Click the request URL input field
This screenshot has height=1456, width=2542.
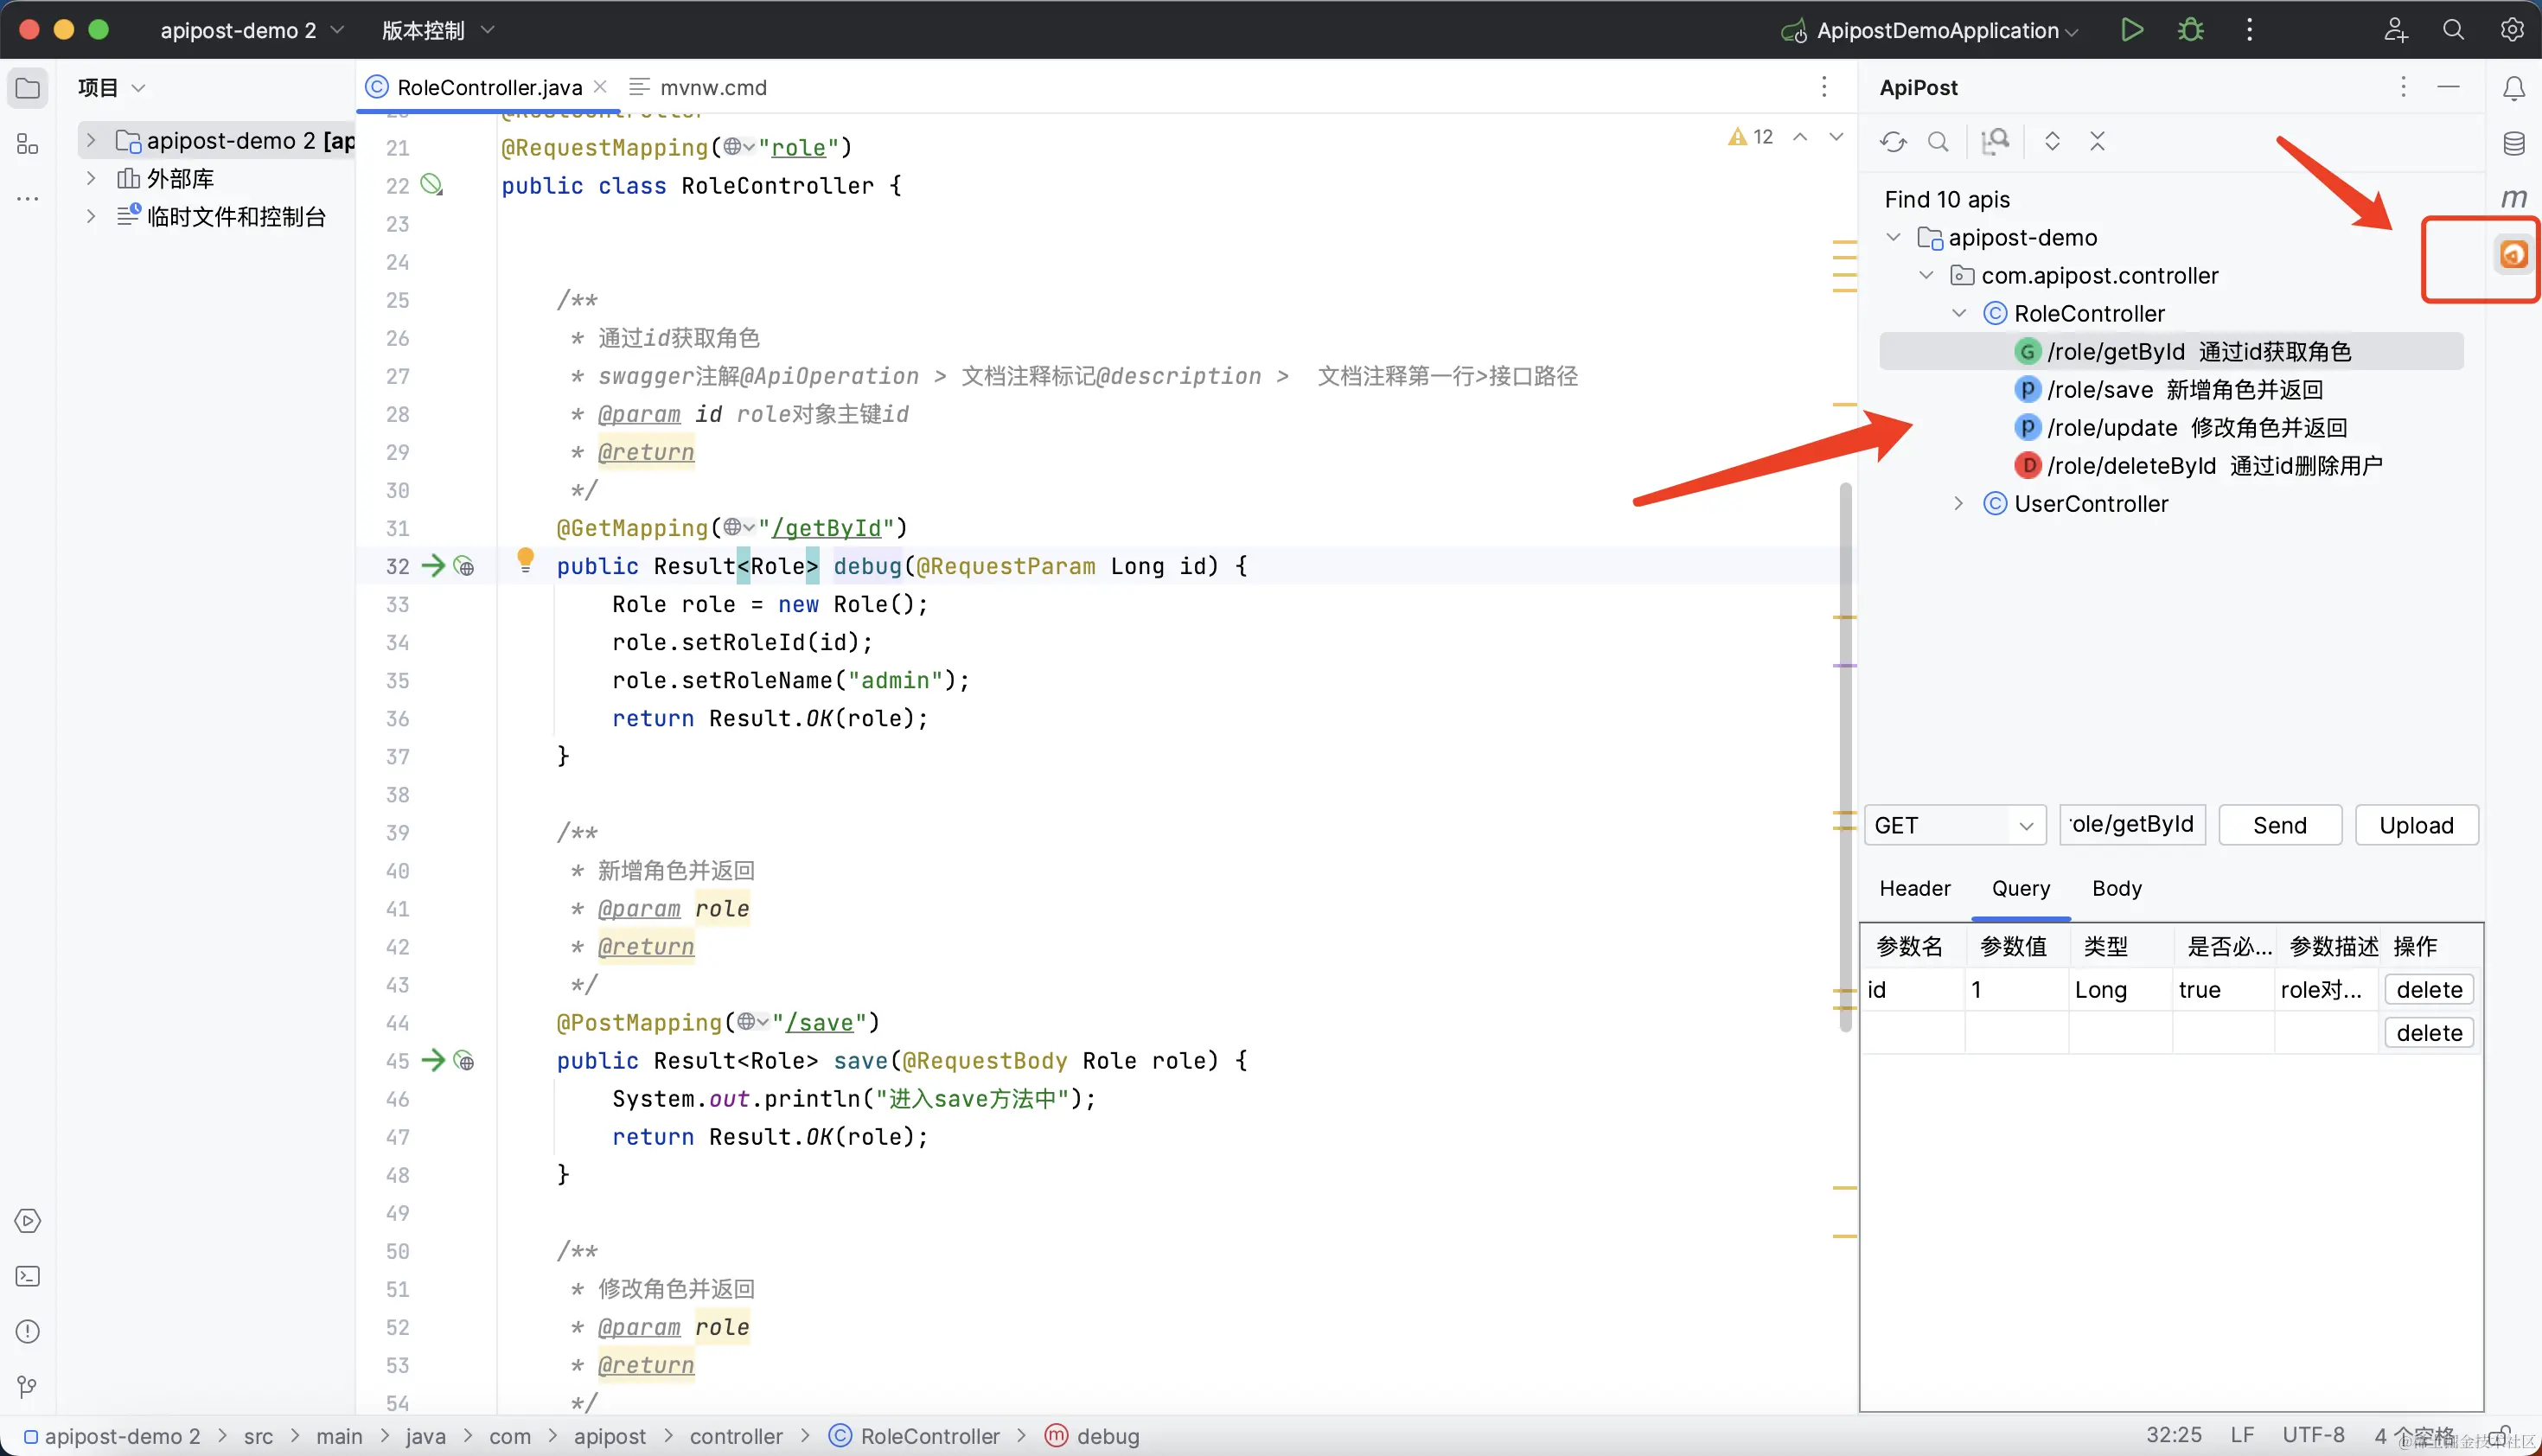click(x=2131, y=826)
